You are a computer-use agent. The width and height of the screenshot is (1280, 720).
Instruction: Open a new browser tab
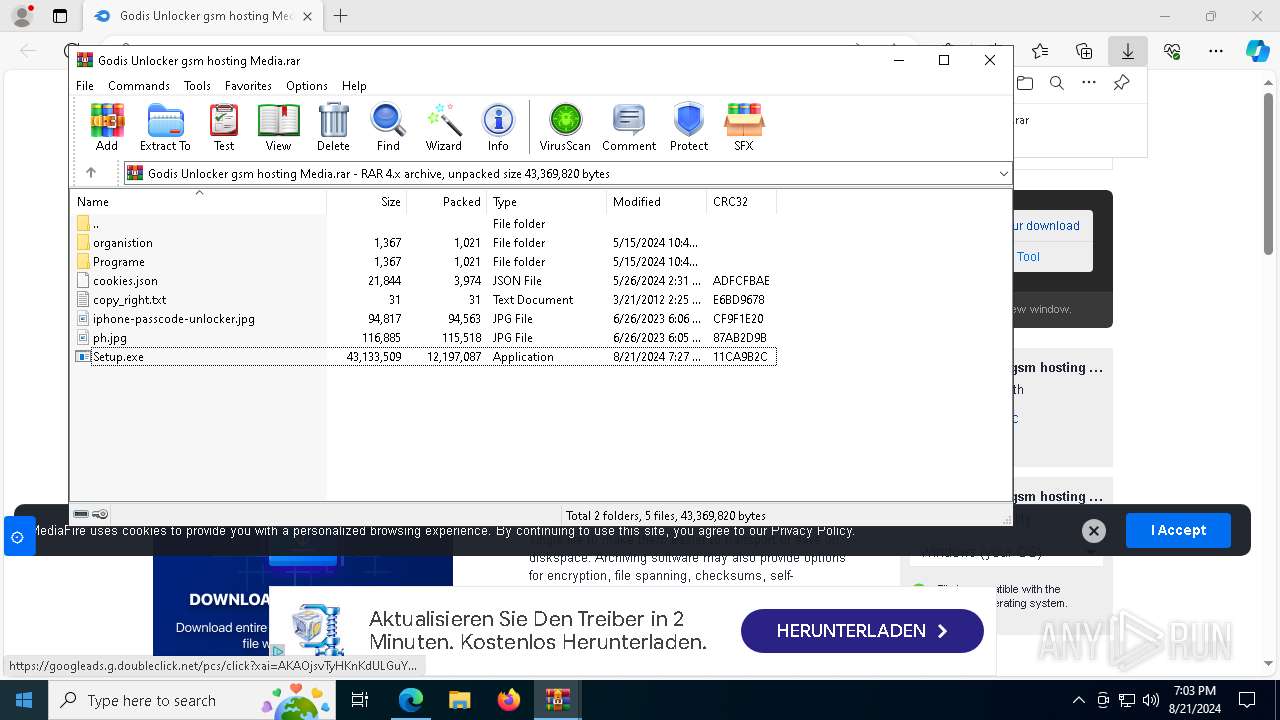point(341,16)
